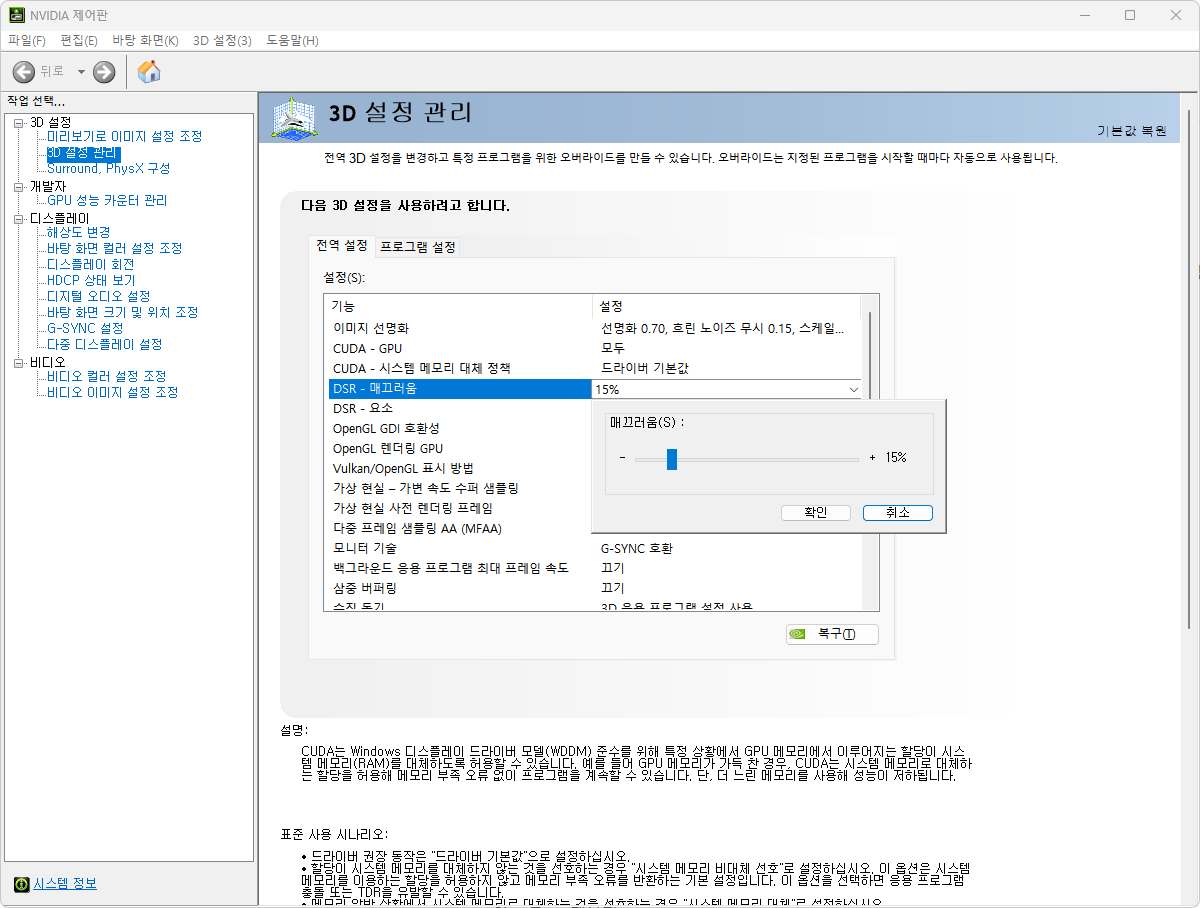Select the OpenGL 렌더링 GPU row
The image size is (1200, 908).
click(x=460, y=448)
